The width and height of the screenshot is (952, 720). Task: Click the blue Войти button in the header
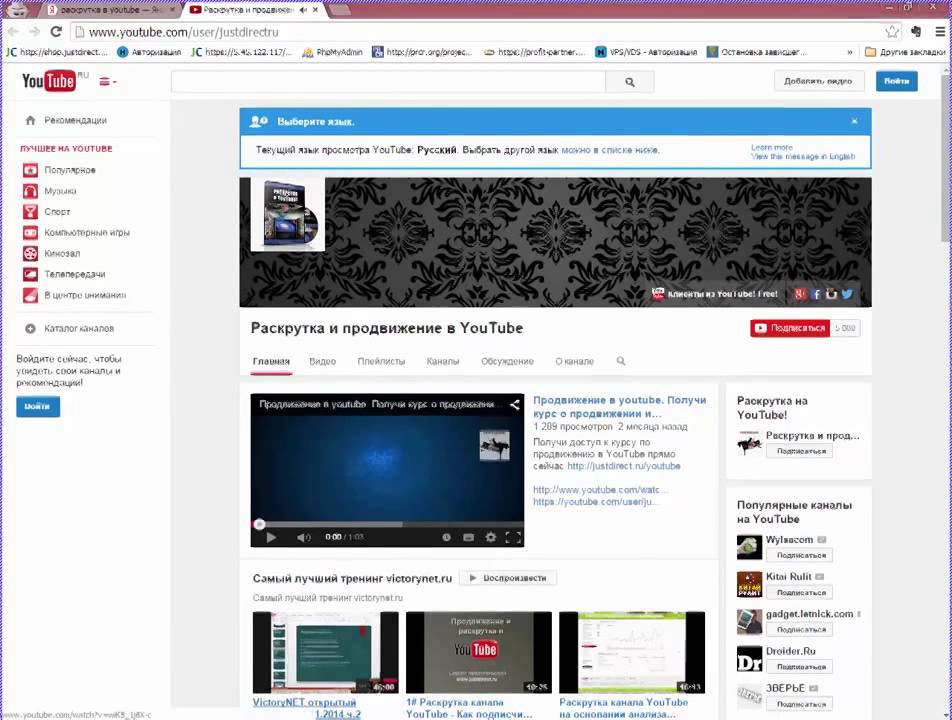[x=896, y=81]
